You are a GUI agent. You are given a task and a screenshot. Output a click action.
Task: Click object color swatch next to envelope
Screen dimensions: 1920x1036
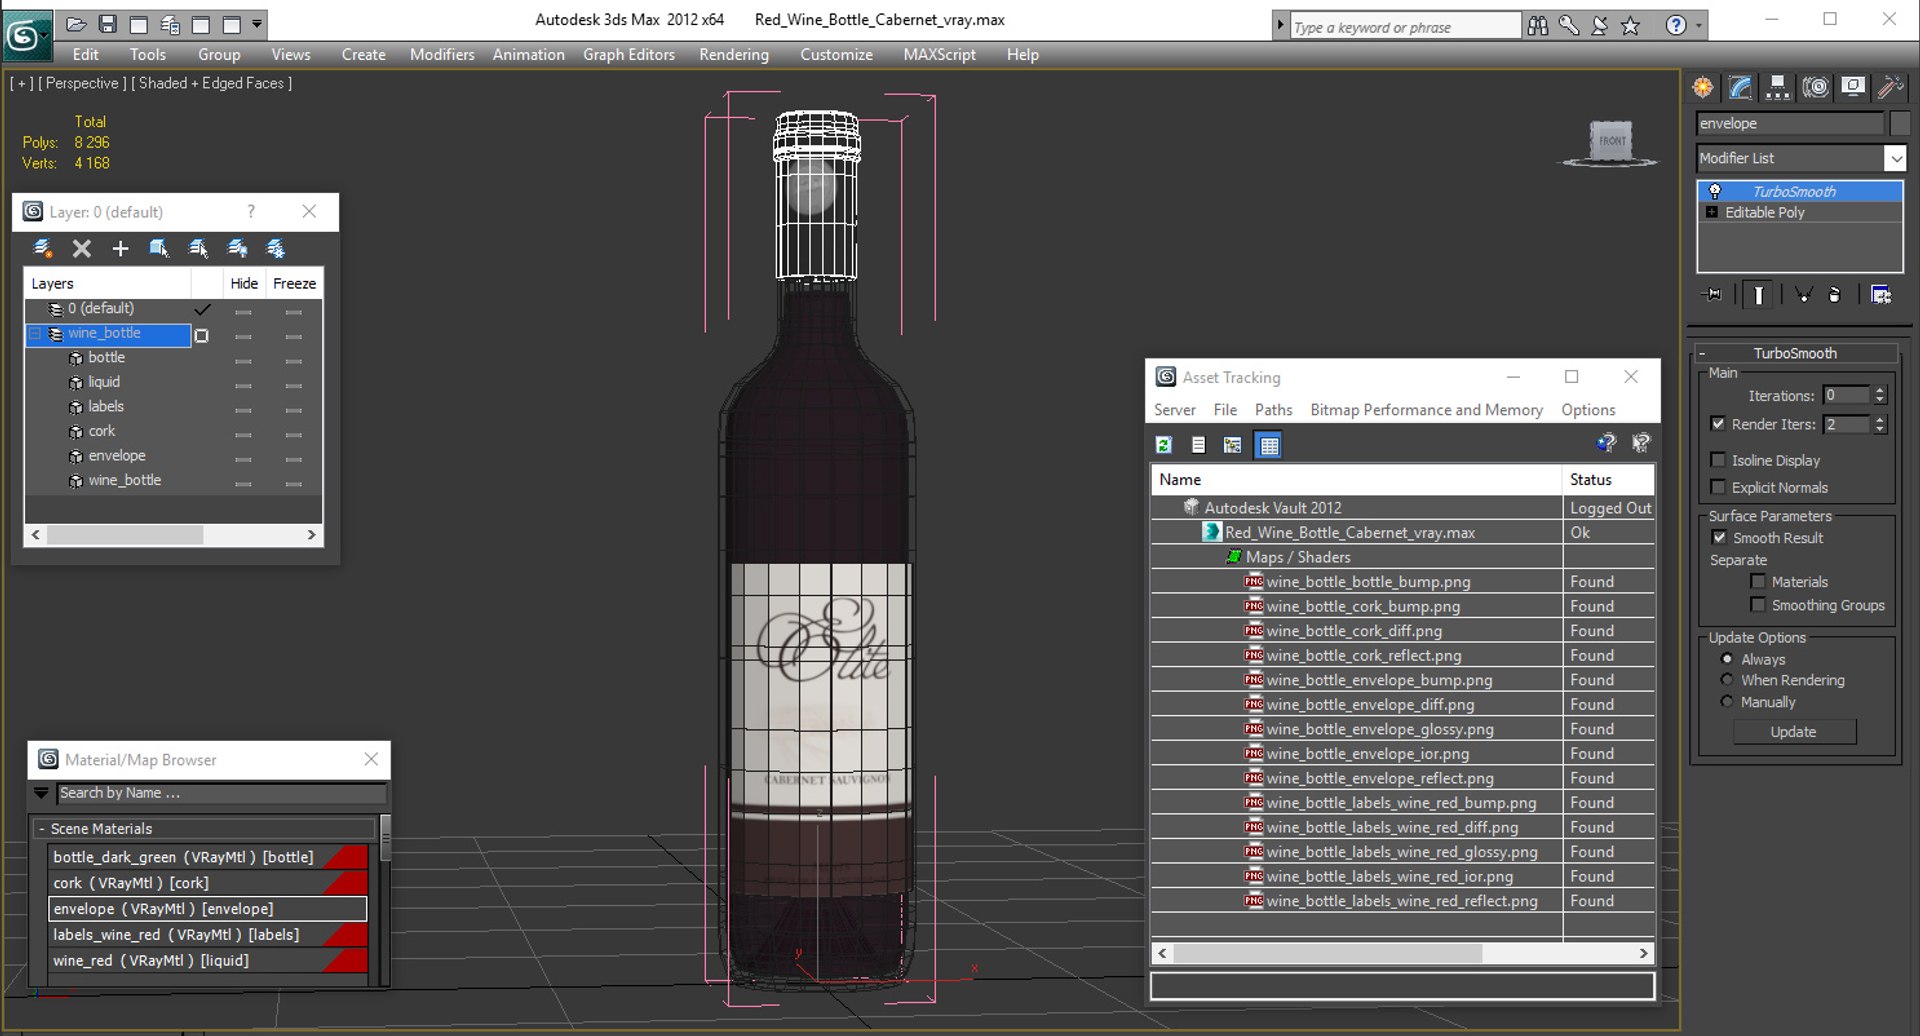point(1900,123)
